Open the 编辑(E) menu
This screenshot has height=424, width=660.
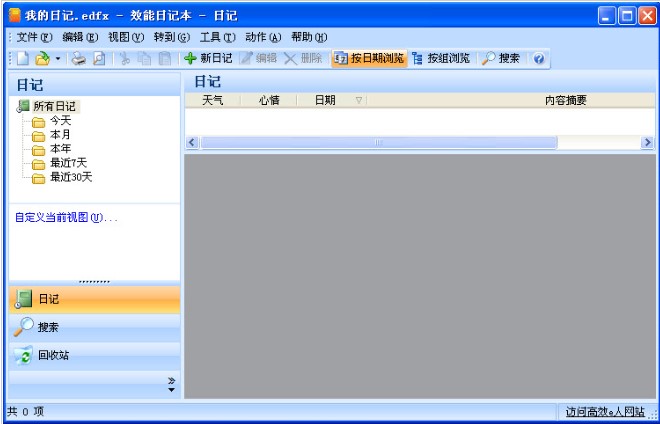[80, 37]
